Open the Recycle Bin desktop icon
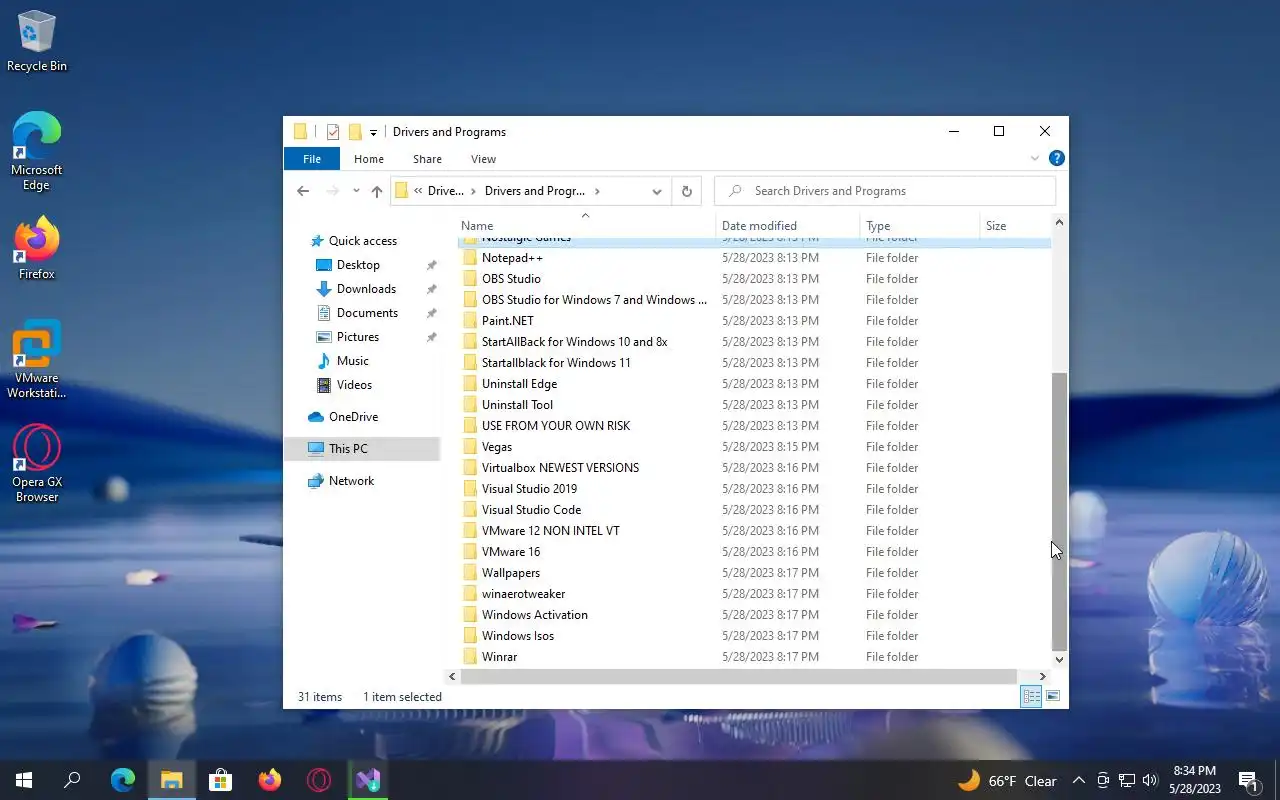Viewport: 1280px width, 800px height. (x=36, y=42)
